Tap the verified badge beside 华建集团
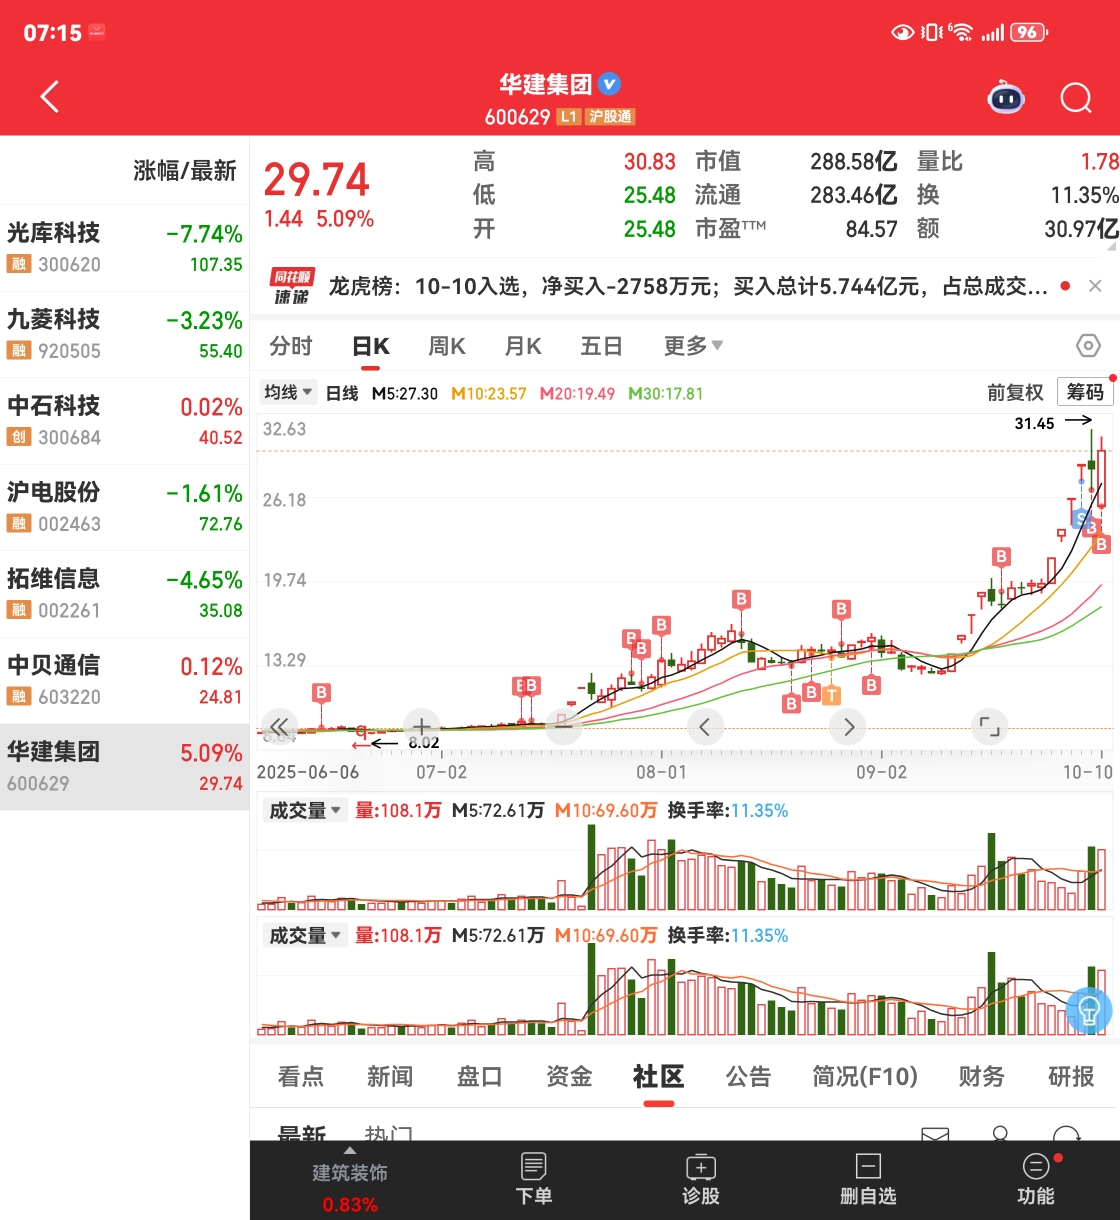1120x1220 pixels. pos(609,84)
